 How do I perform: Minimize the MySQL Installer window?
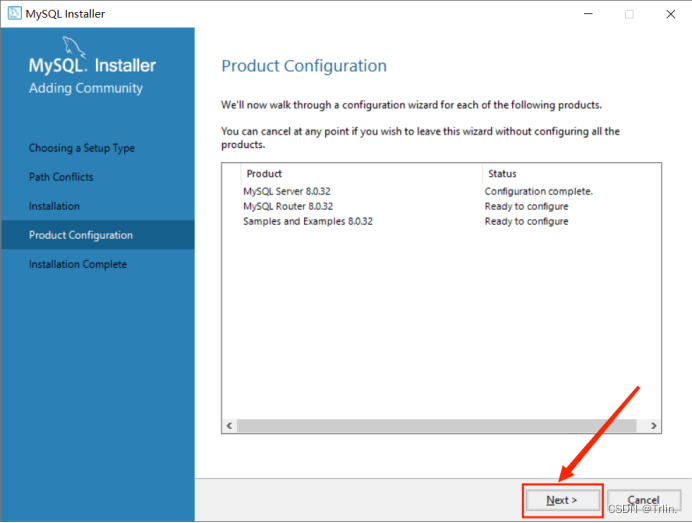pos(583,14)
